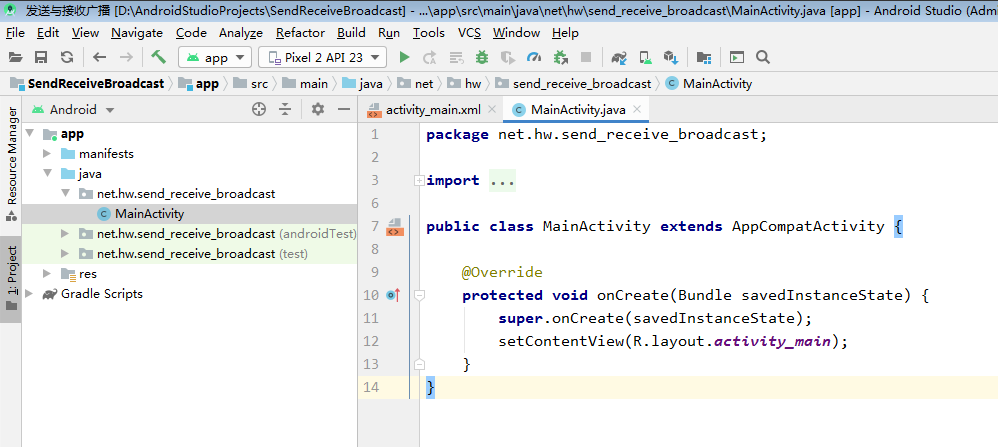
Task: Open the Navigate menu
Action: (137, 32)
